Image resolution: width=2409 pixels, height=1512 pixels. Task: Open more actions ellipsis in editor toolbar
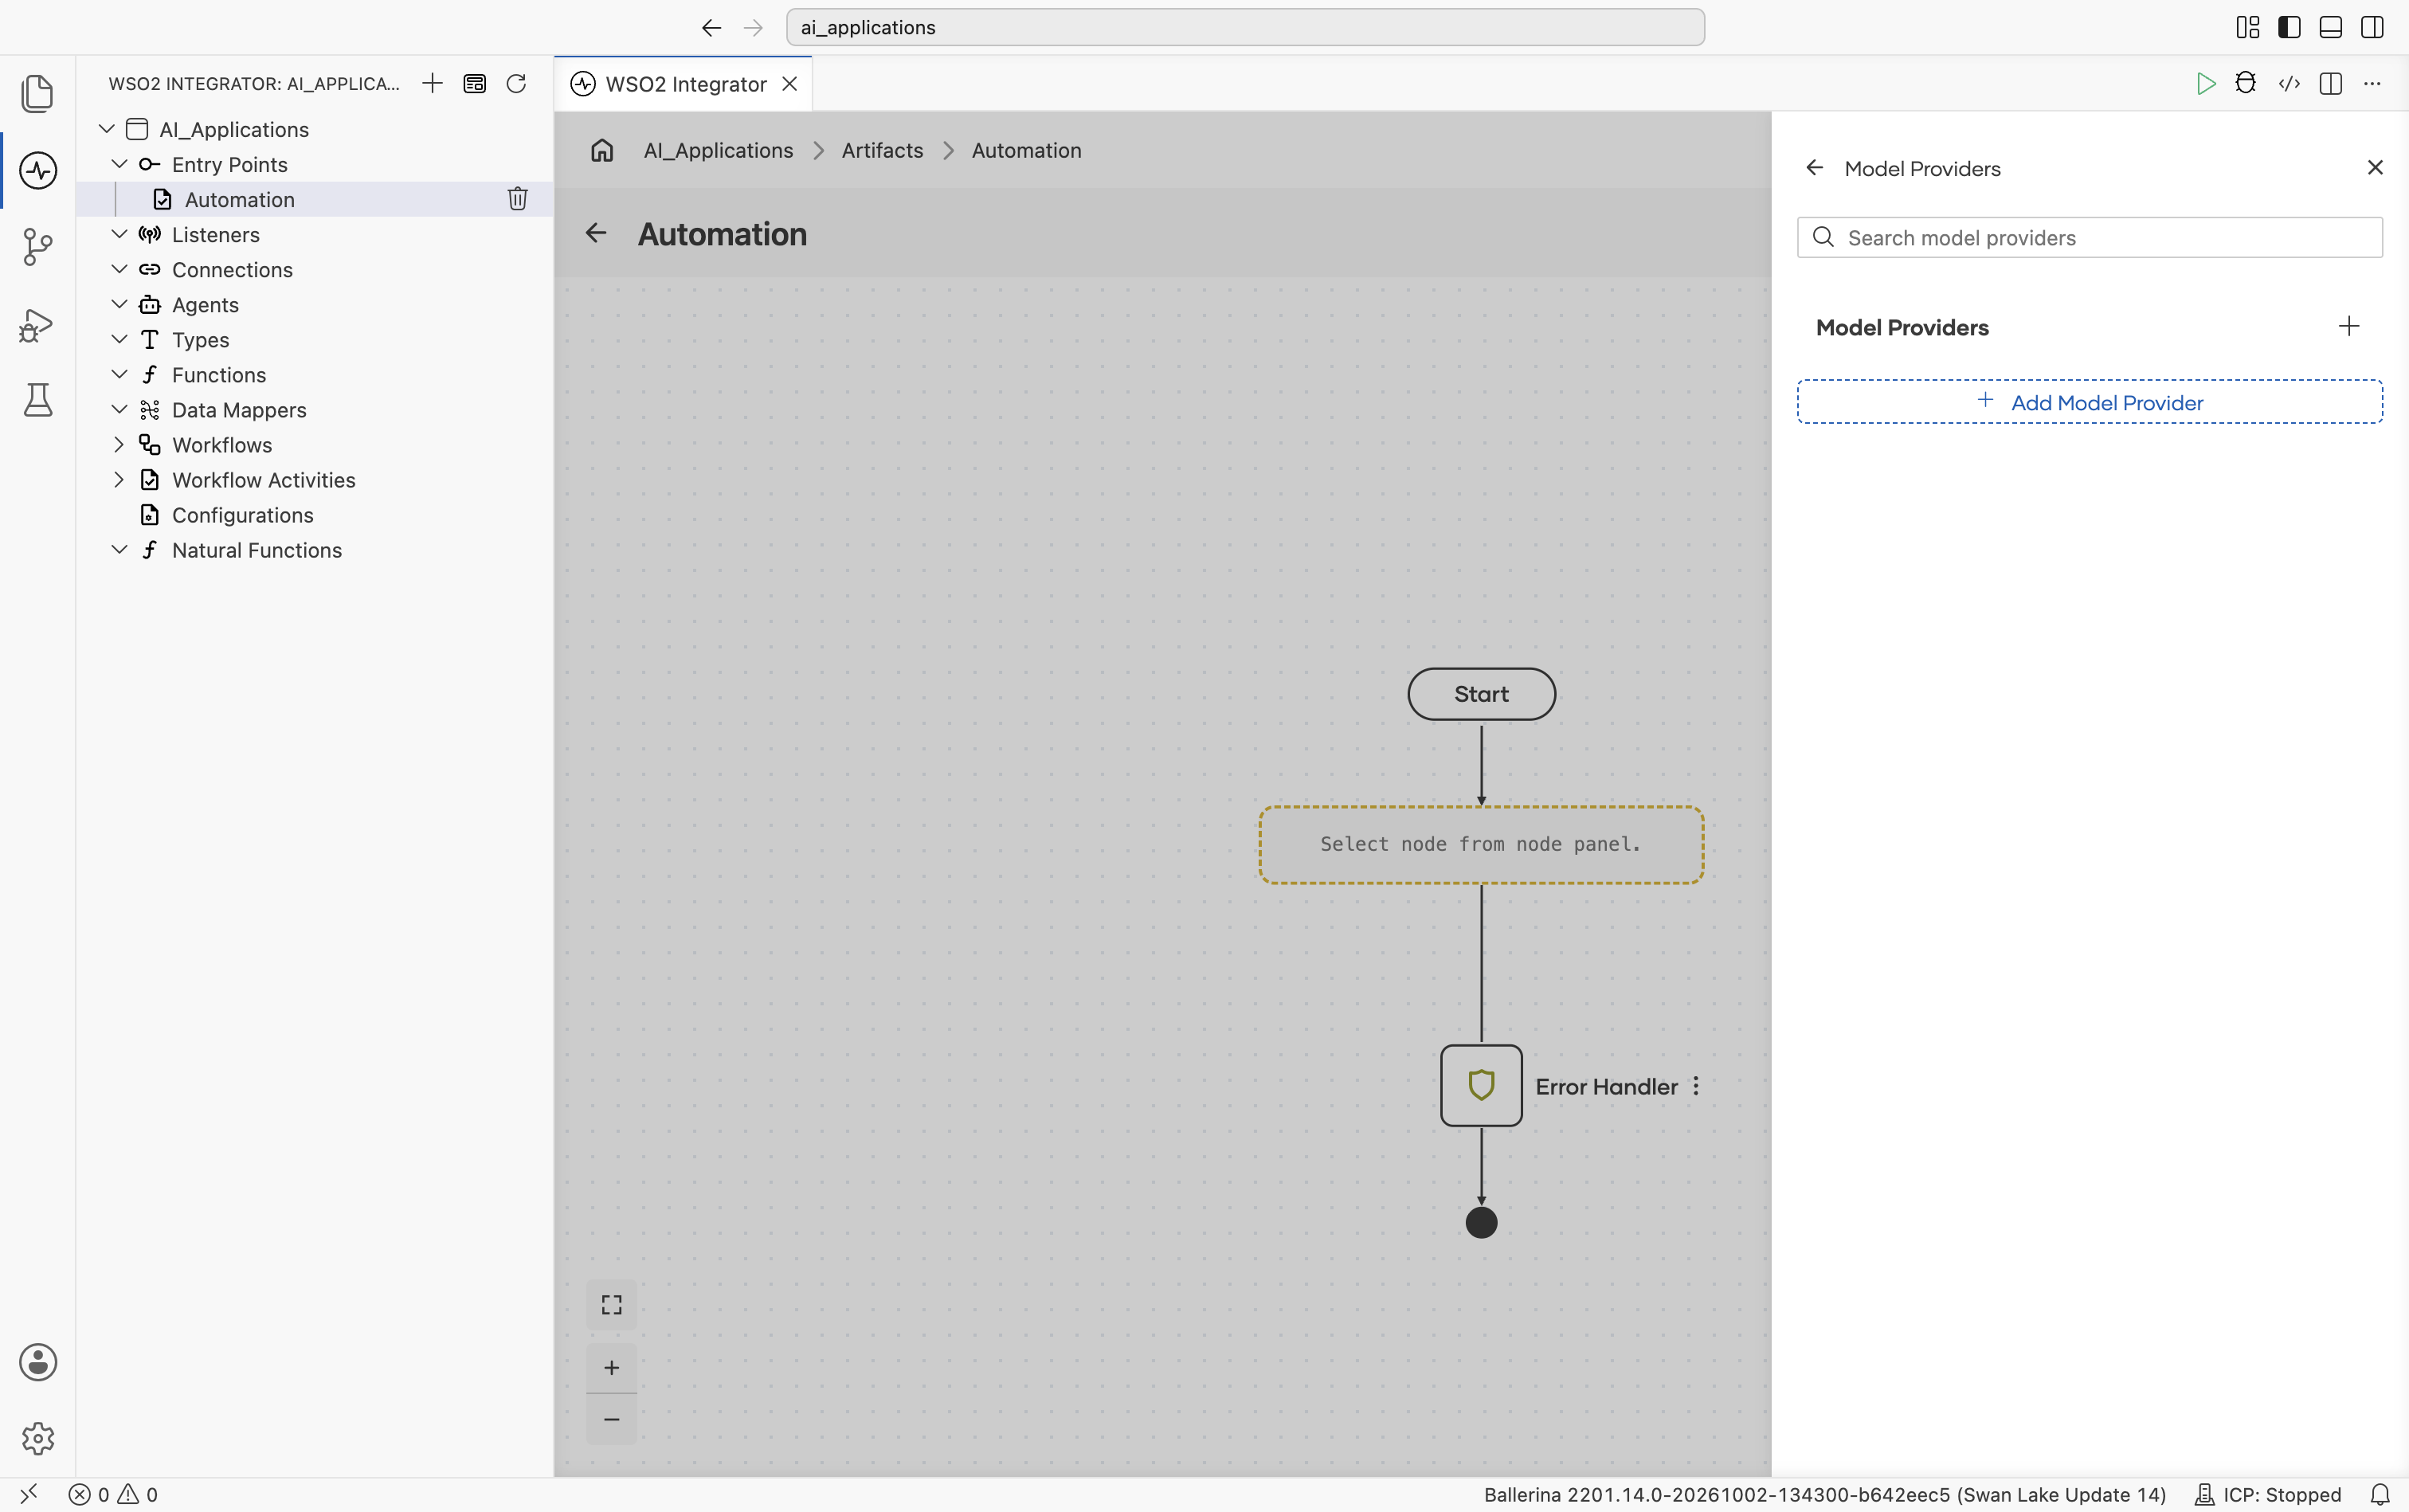point(2372,83)
